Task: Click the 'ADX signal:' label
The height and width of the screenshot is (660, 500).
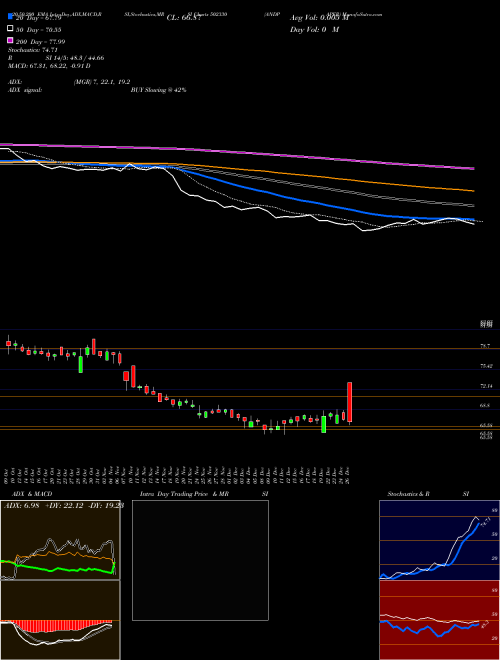Action: (x=25, y=90)
